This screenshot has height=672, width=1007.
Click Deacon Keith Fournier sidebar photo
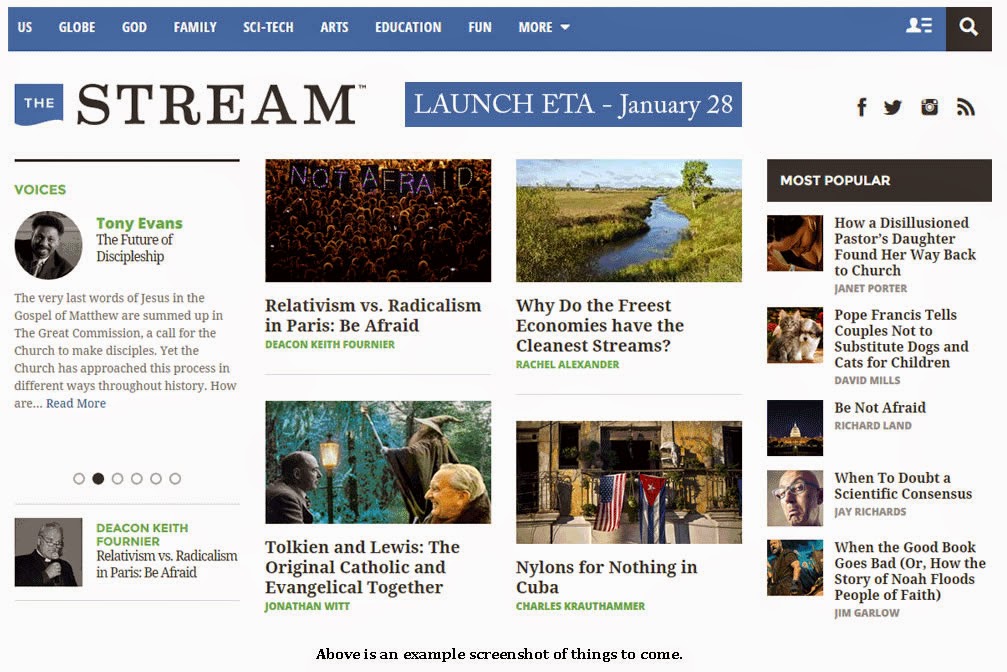(48, 552)
